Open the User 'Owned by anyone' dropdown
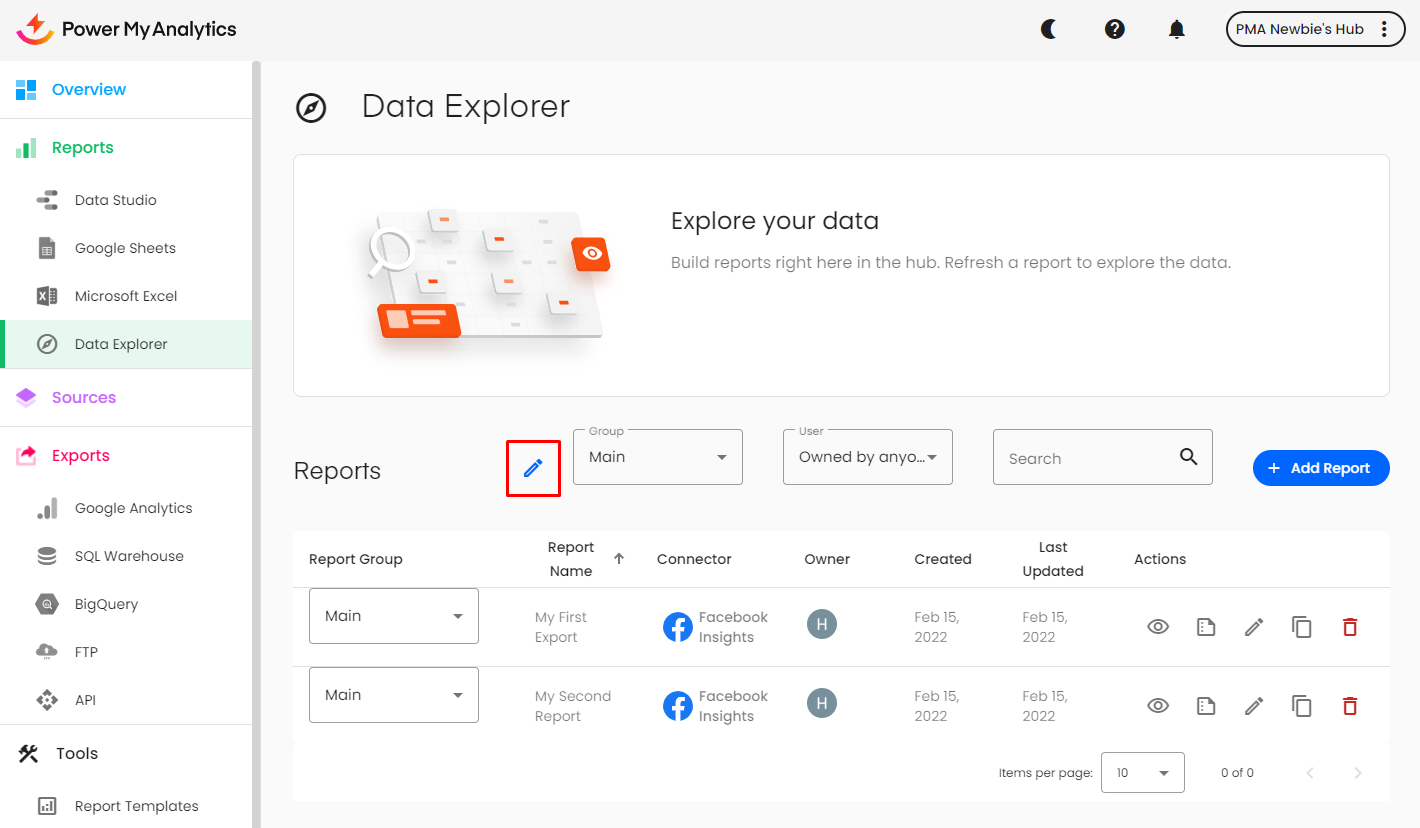Screen dimensions: 1420x828 coord(868,457)
